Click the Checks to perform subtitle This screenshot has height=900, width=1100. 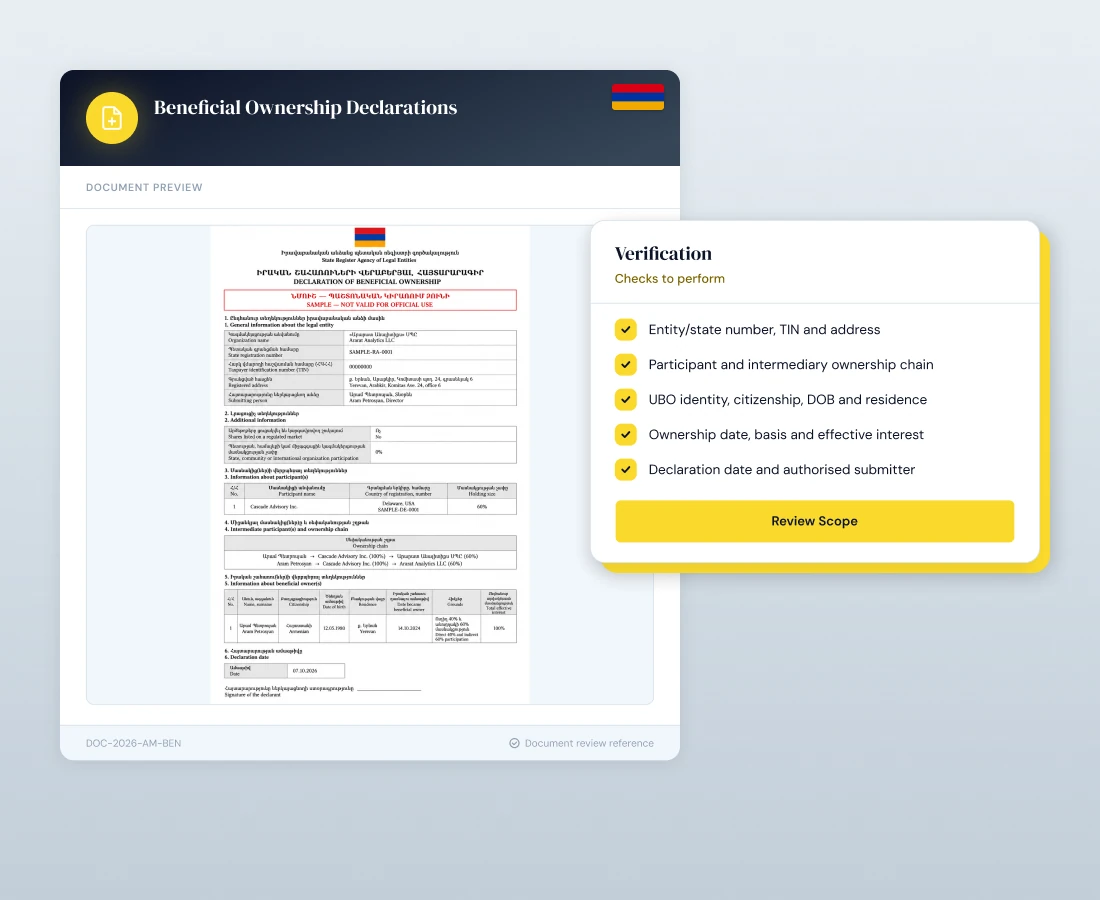click(x=669, y=278)
